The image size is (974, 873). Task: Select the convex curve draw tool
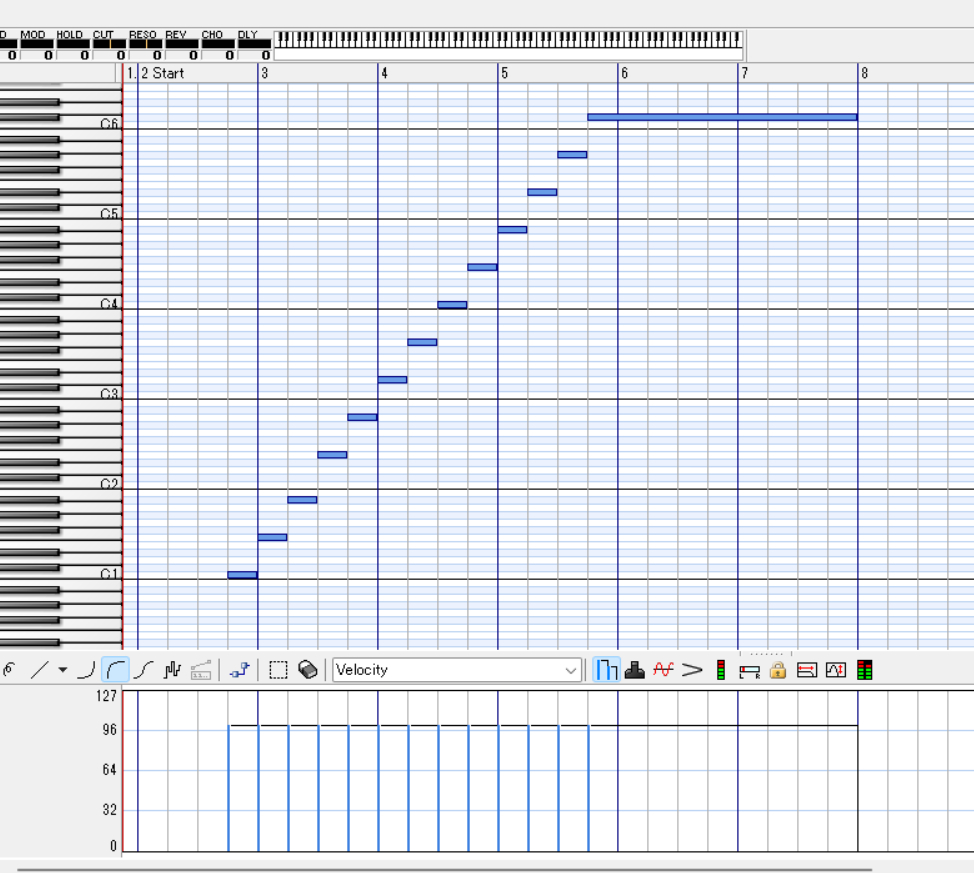pyautogui.click(x=116, y=670)
